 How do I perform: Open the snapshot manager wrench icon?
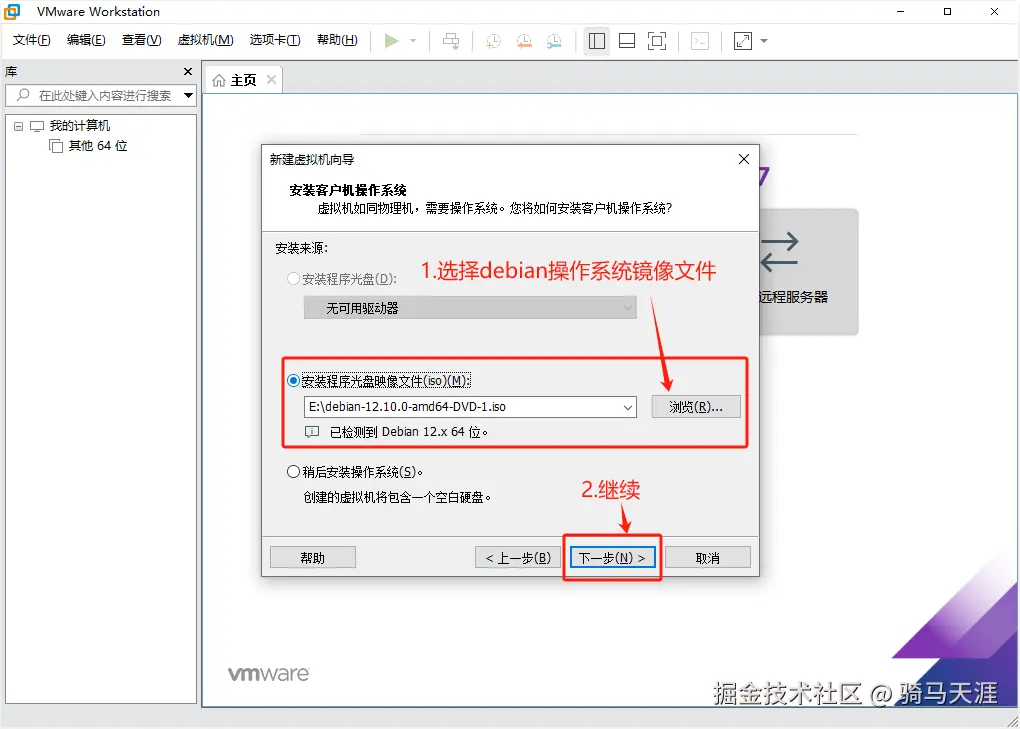pyautogui.click(x=554, y=41)
